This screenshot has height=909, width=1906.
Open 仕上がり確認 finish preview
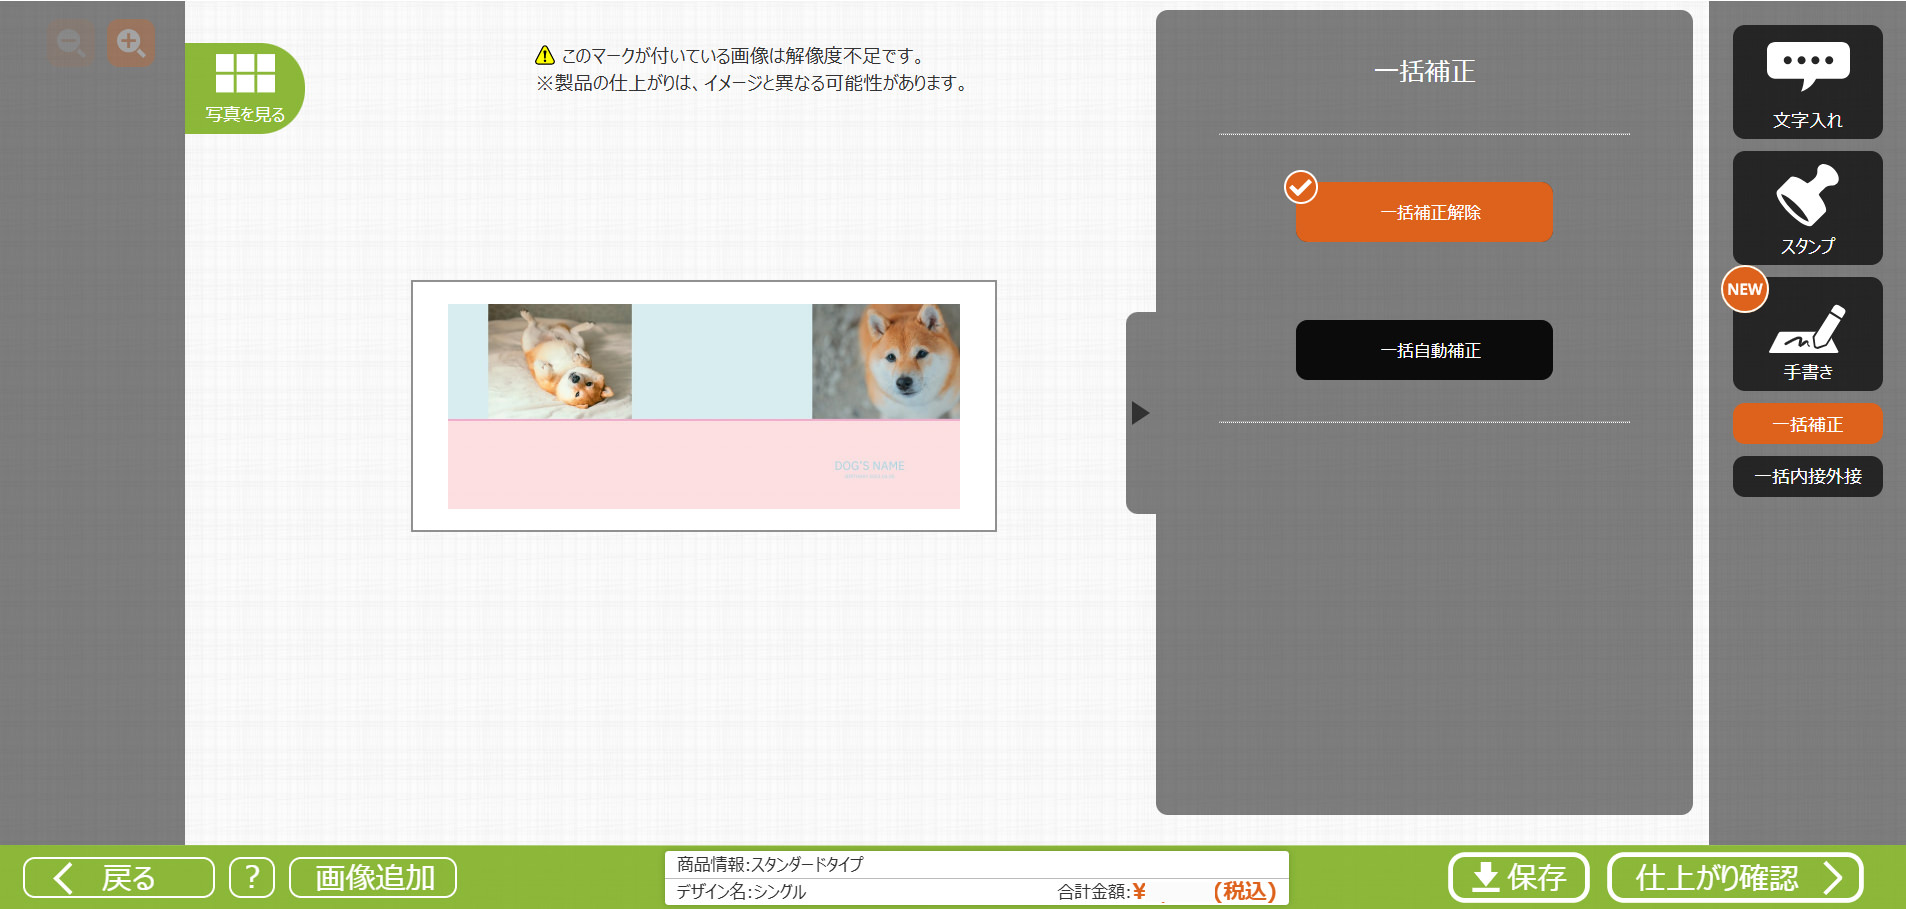[1735, 878]
